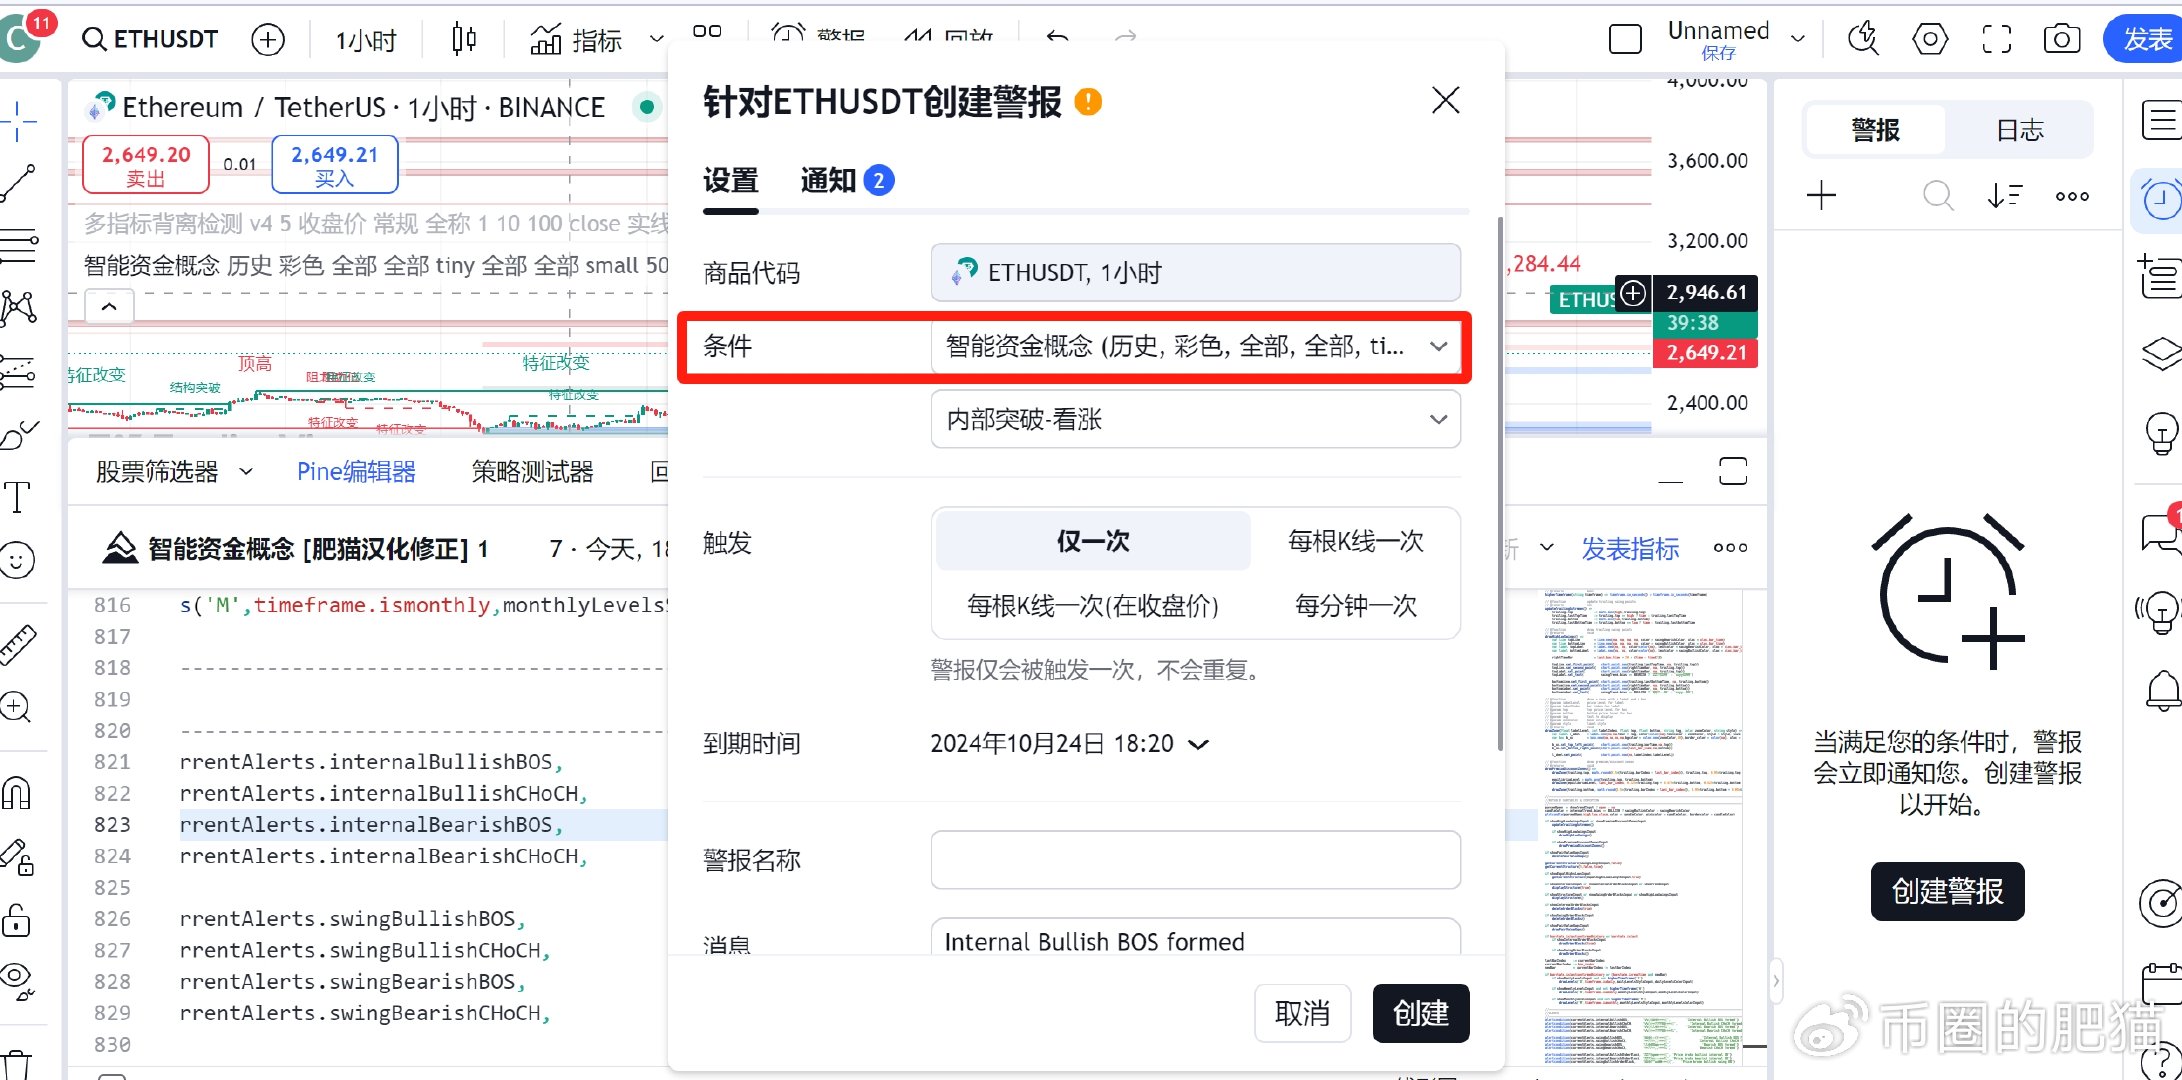Image resolution: width=2182 pixels, height=1080 pixels.
Task: Select the zoom in tool
Action: point(17,707)
